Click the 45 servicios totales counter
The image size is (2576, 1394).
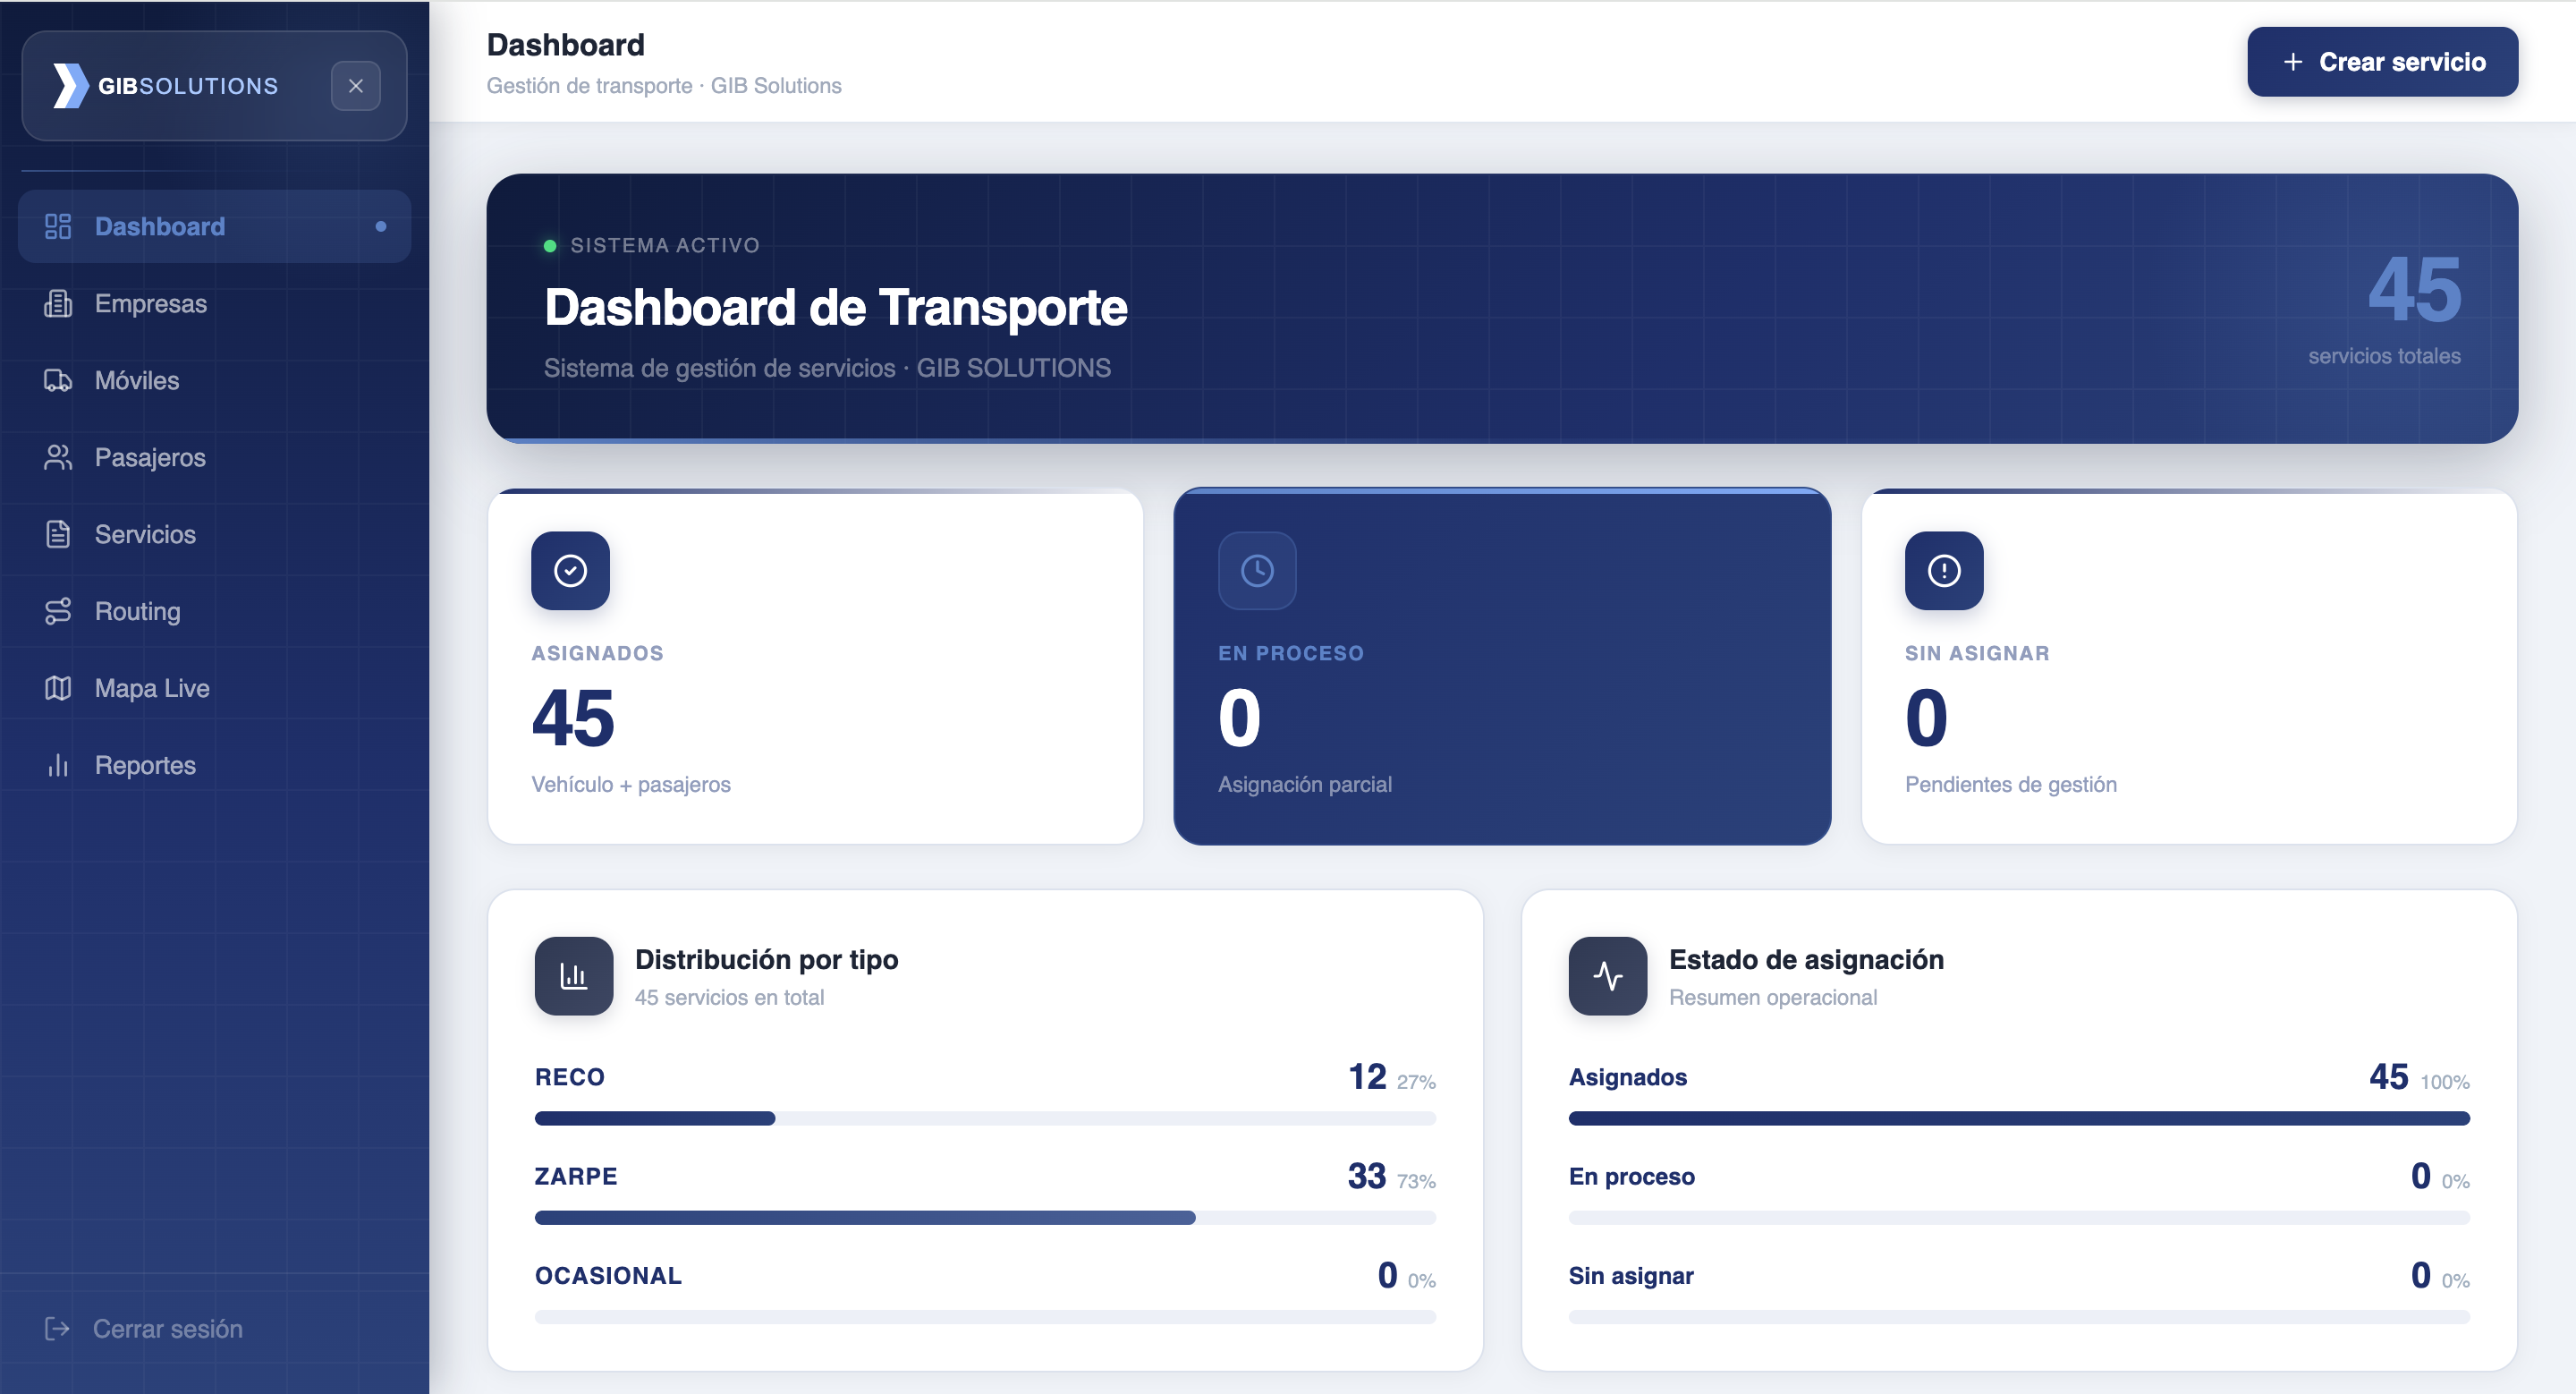(2385, 308)
